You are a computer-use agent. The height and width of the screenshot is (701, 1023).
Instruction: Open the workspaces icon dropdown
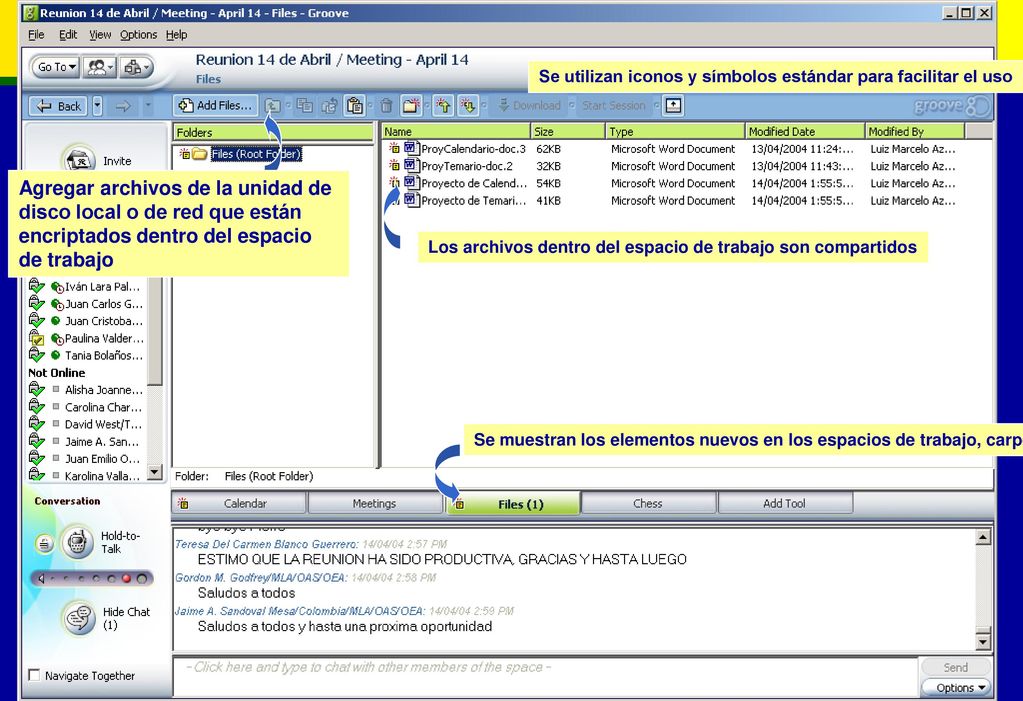point(136,67)
